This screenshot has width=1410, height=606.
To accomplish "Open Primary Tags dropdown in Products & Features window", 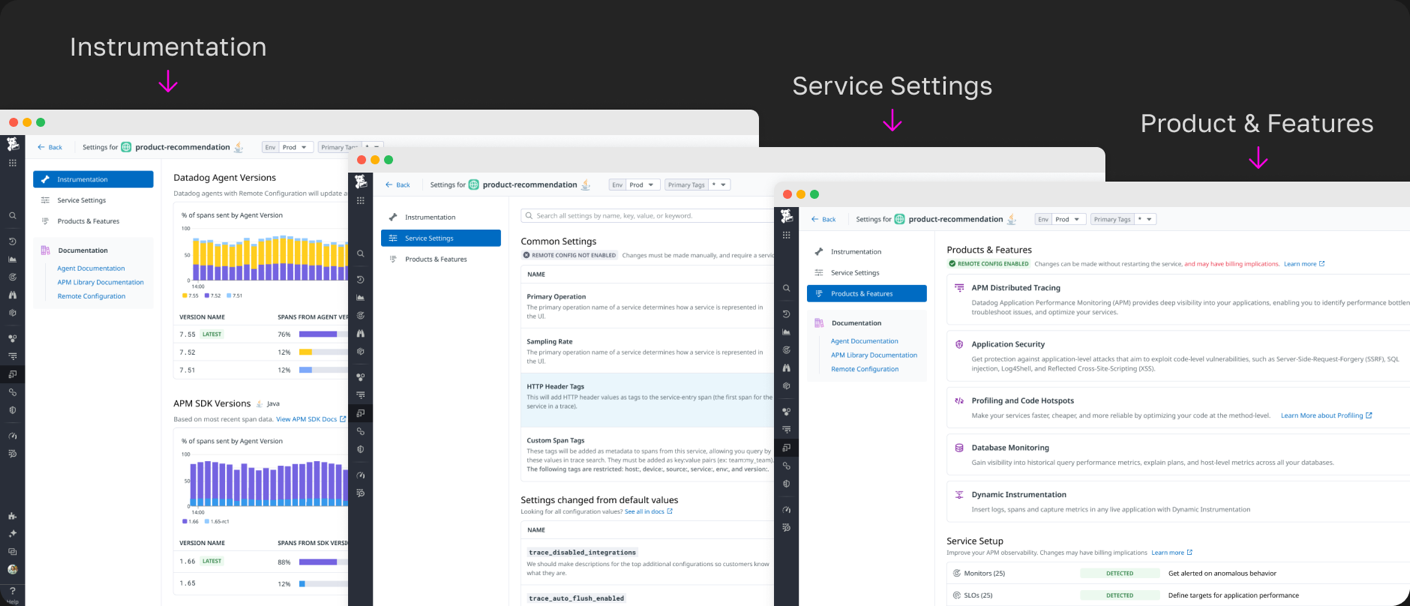I will (1124, 219).
